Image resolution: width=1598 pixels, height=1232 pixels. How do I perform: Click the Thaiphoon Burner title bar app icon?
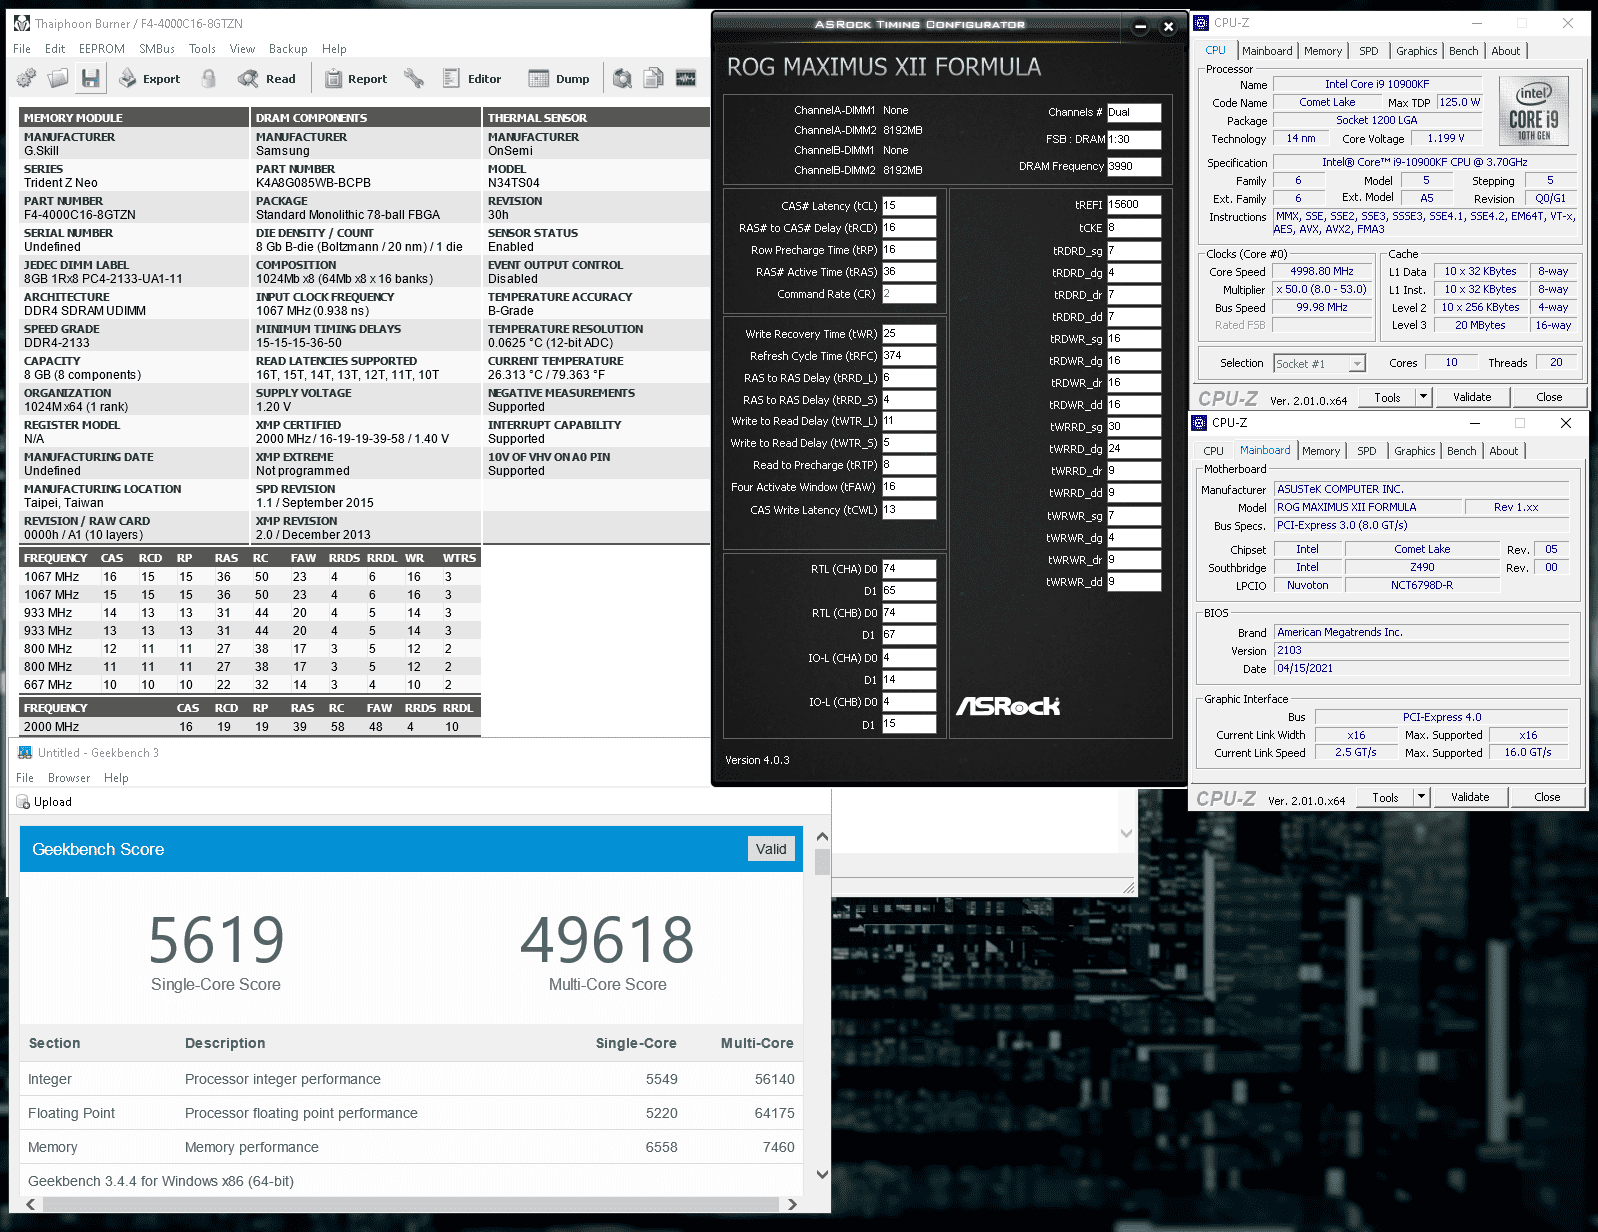(x=22, y=23)
